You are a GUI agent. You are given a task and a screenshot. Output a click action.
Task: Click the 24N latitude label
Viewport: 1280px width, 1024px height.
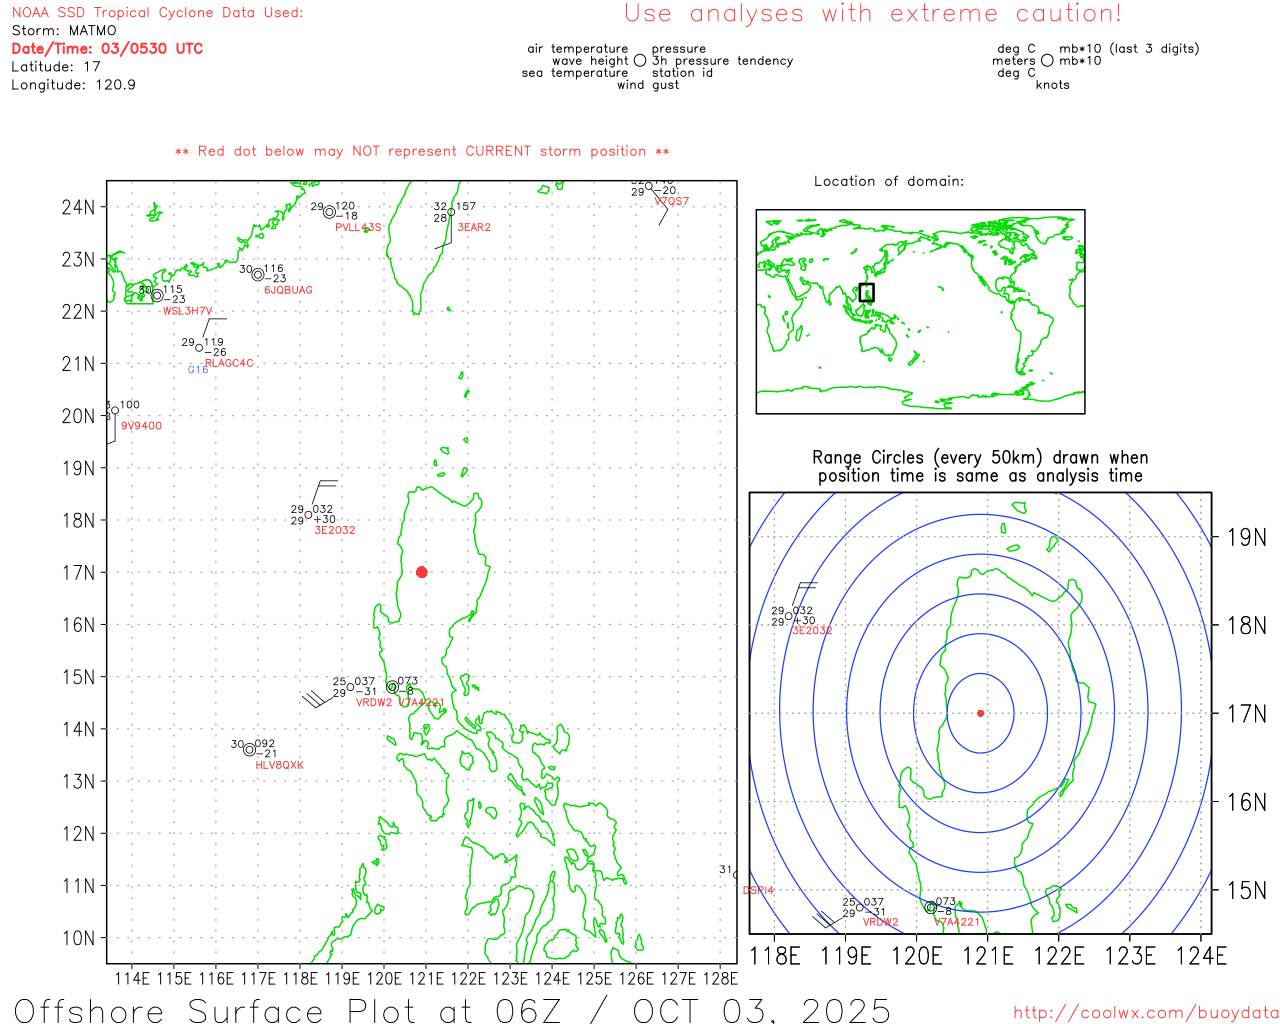pos(78,207)
